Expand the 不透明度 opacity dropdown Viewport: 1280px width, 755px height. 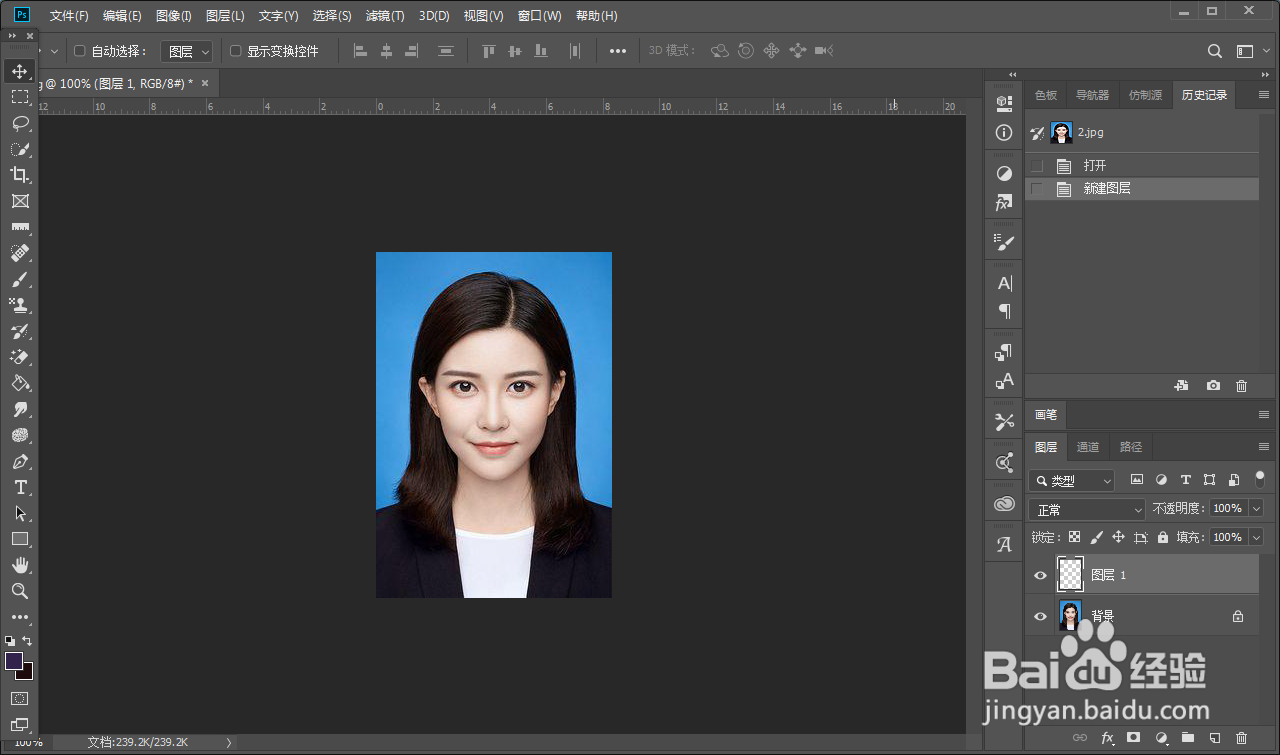[1256, 509]
